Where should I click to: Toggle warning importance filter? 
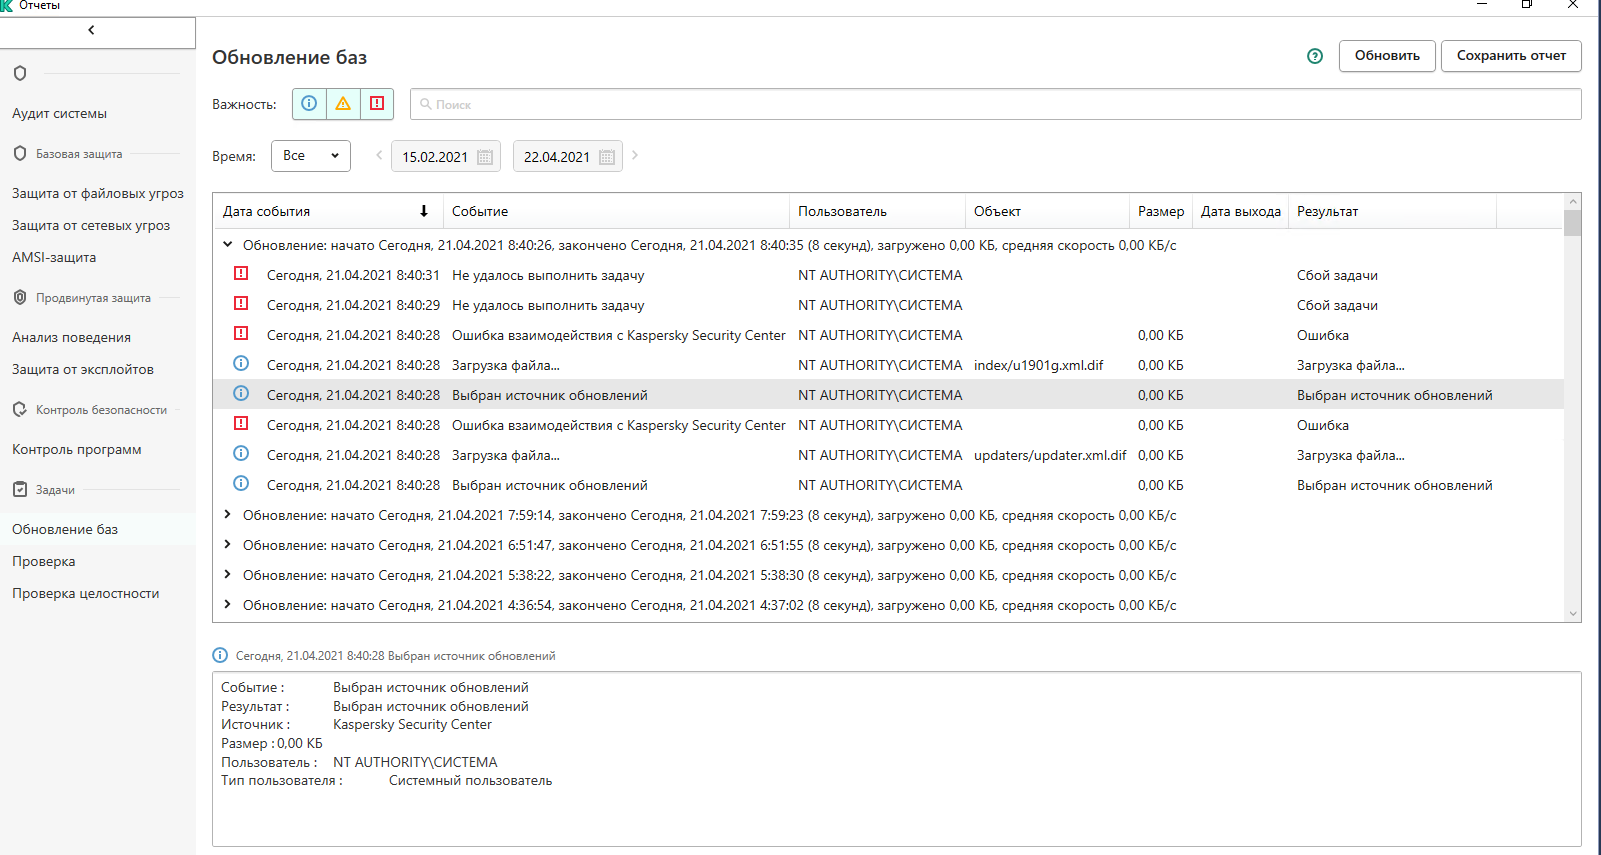[343, 104]
